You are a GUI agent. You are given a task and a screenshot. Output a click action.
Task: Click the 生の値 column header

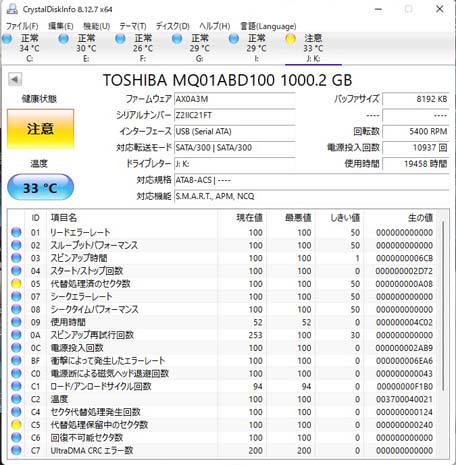coord(400,218)
